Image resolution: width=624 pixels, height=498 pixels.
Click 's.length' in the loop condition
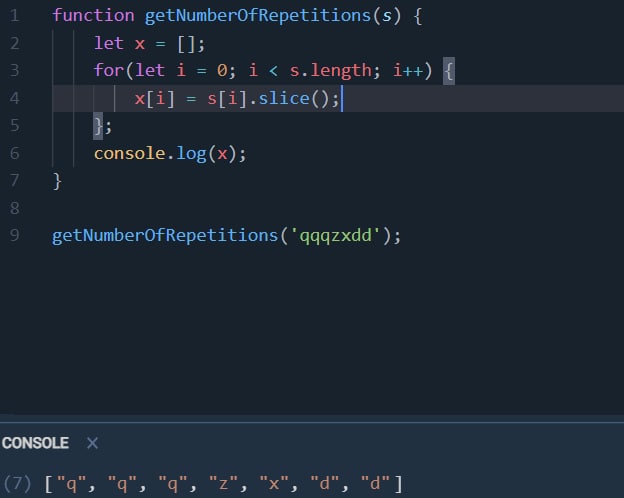[x=330, y=70]
